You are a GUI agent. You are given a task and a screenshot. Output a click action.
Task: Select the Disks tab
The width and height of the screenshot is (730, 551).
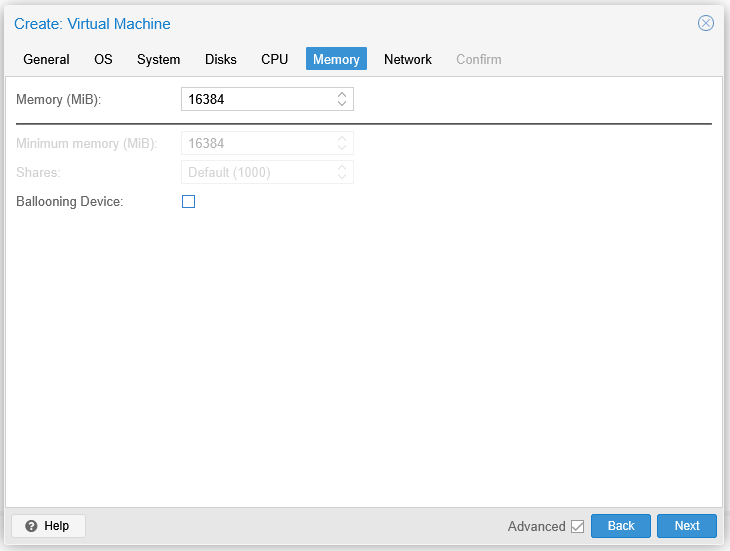(221, 59)
